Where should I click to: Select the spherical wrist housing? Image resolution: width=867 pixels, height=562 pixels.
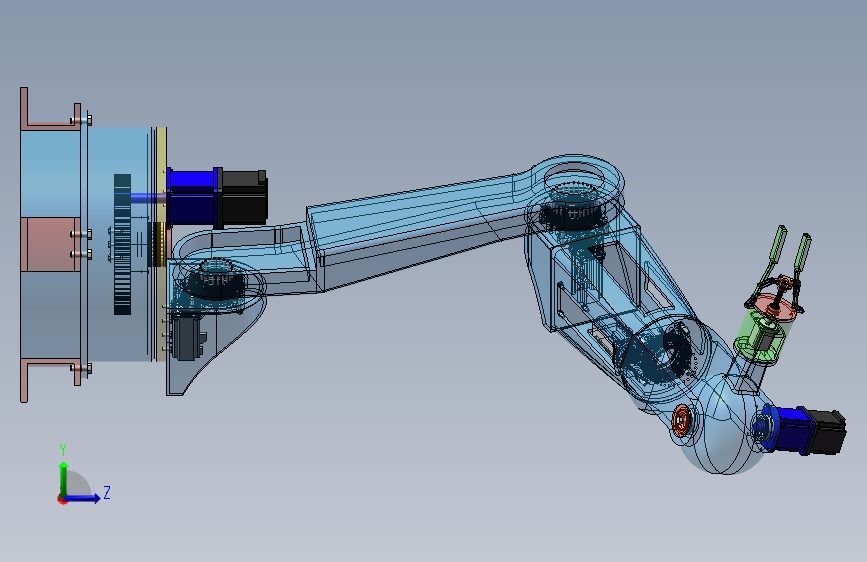722,426
